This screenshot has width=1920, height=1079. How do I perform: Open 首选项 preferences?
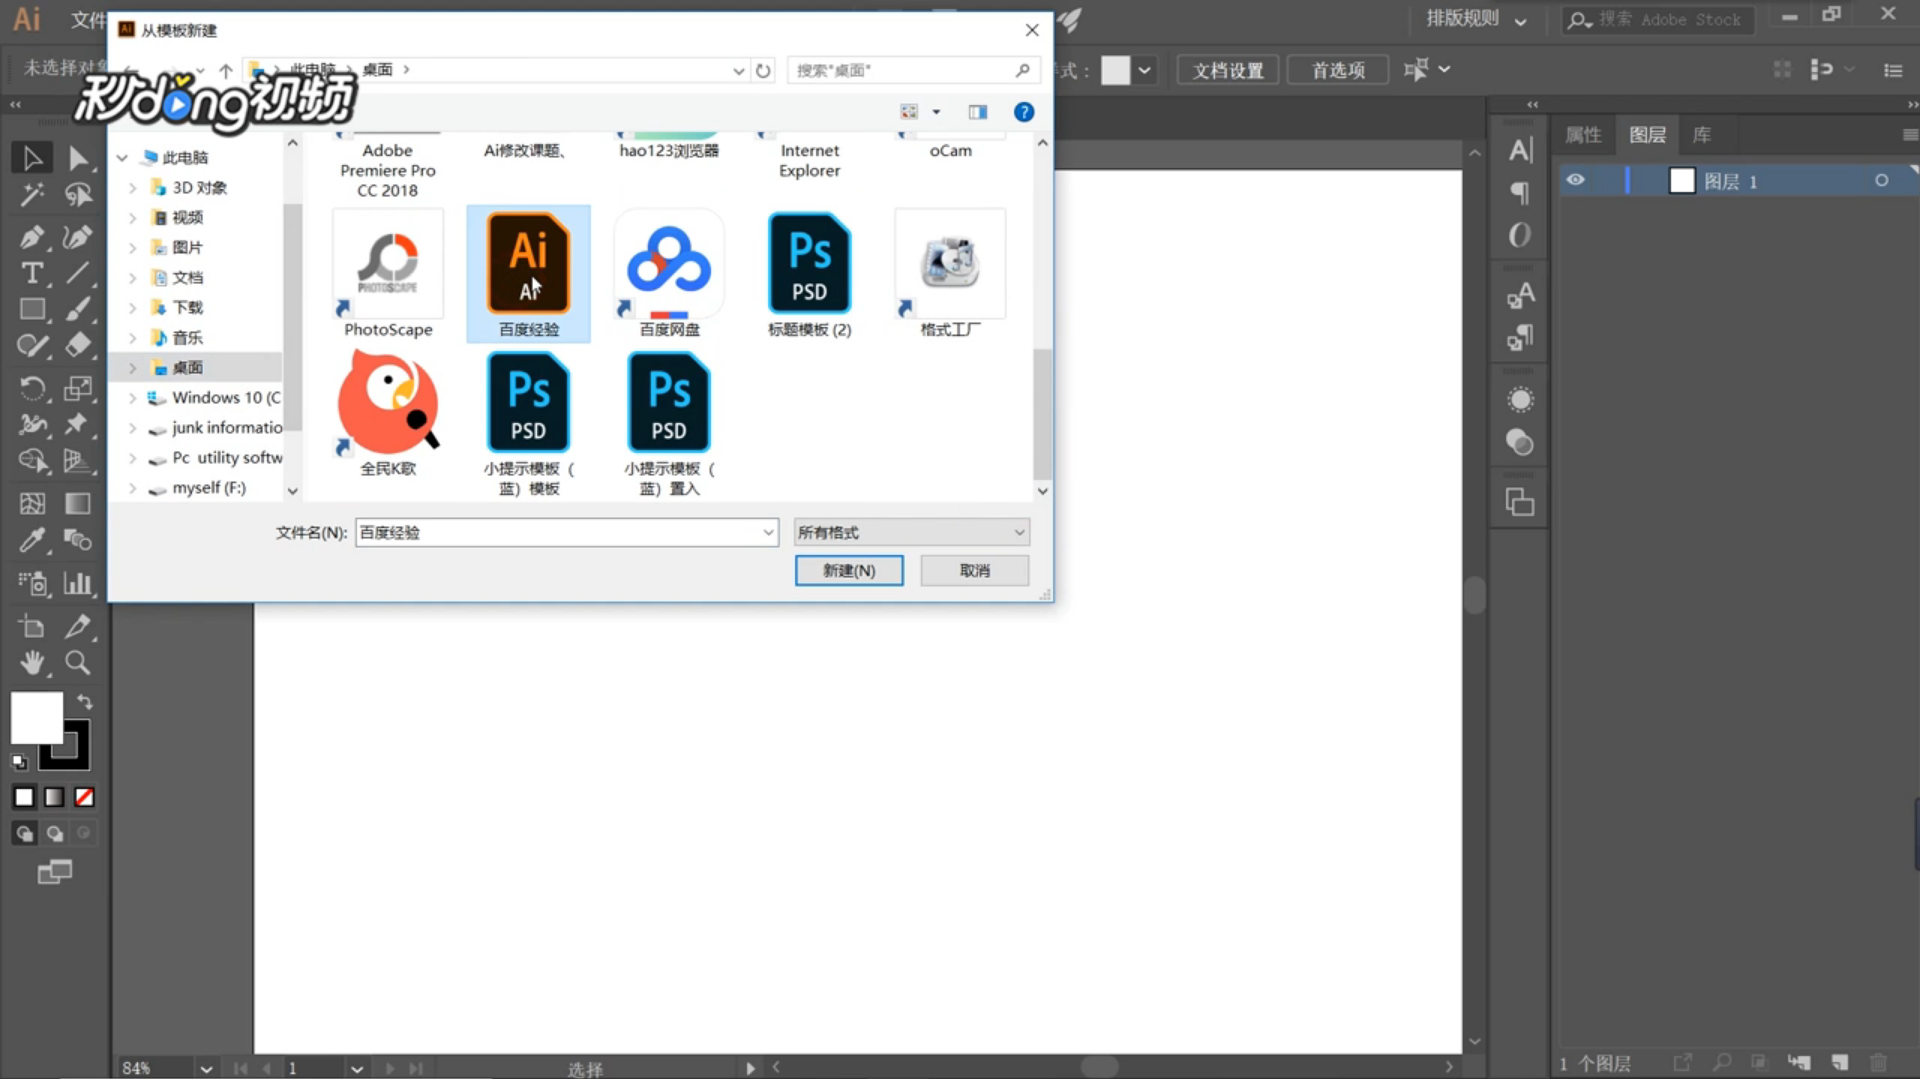1338,70
